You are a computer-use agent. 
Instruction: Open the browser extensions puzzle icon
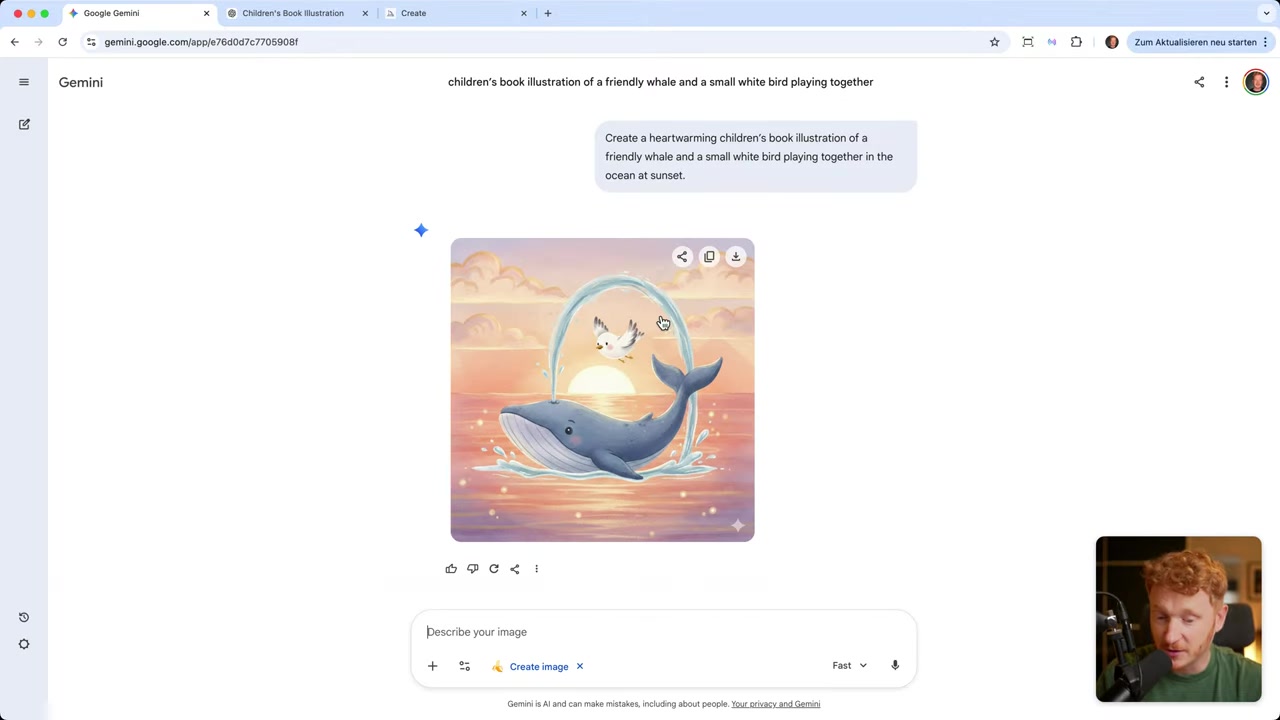(1076, 42)
